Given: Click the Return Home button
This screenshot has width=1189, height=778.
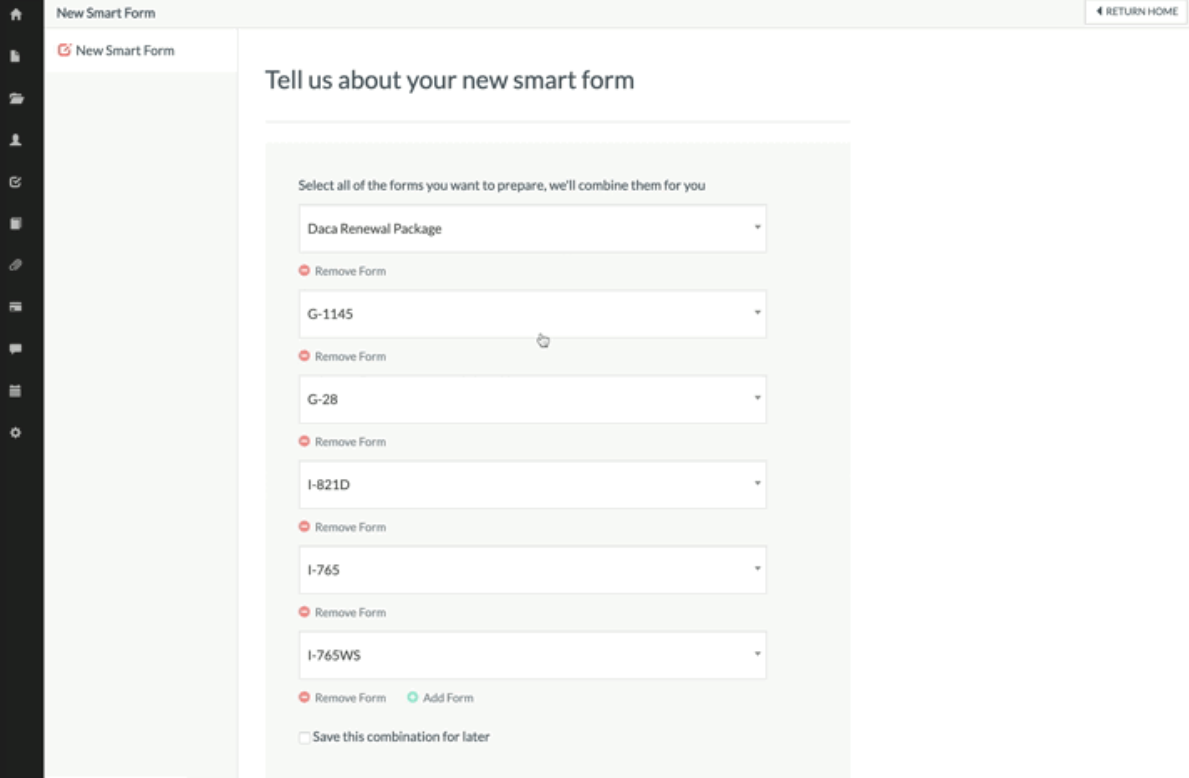Looking at the screenshot, I should point(1136,12).
